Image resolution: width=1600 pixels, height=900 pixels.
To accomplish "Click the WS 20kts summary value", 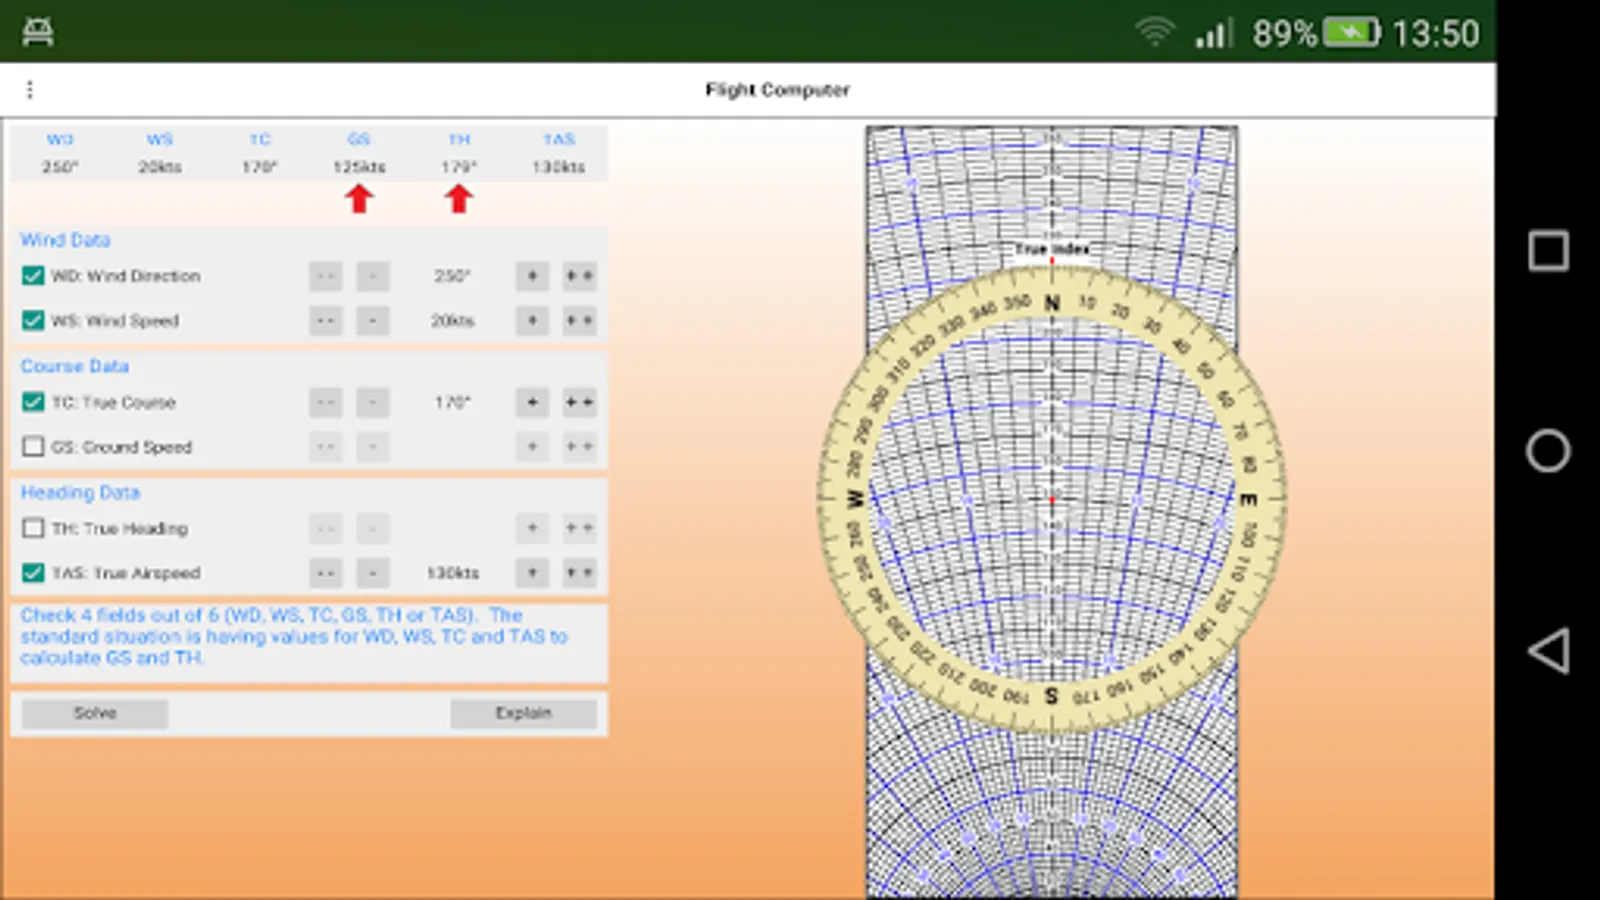I will 160,166.
